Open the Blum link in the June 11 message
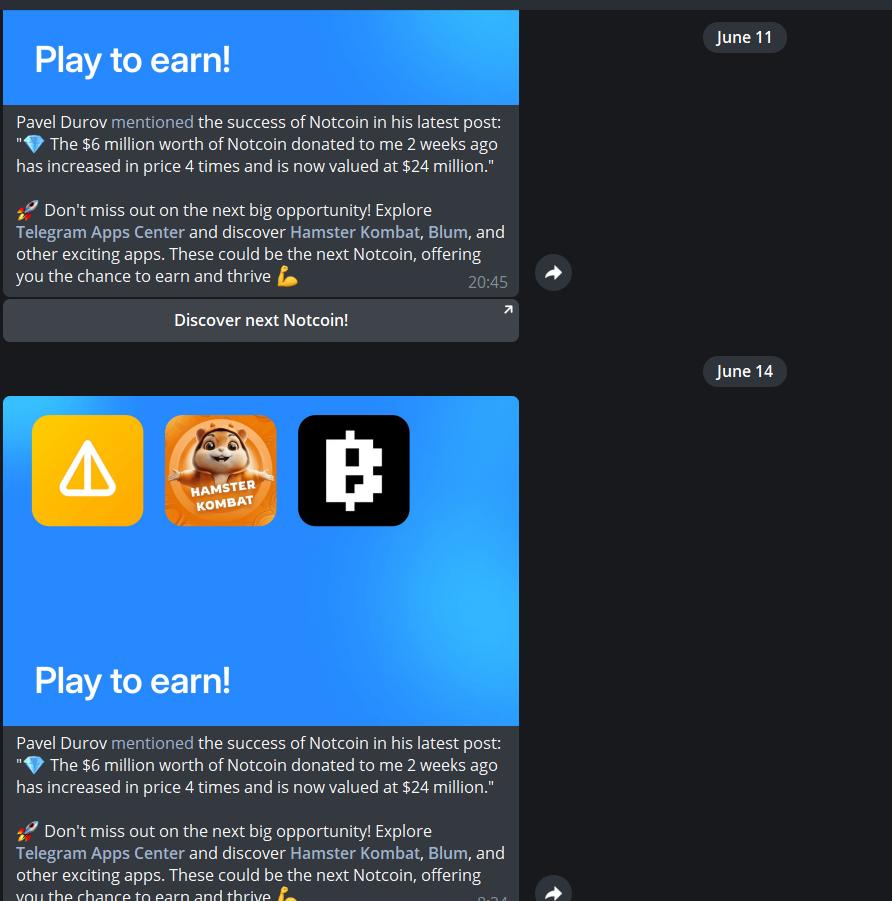Viewport: 892px width, 901px height. coord(448,232)
